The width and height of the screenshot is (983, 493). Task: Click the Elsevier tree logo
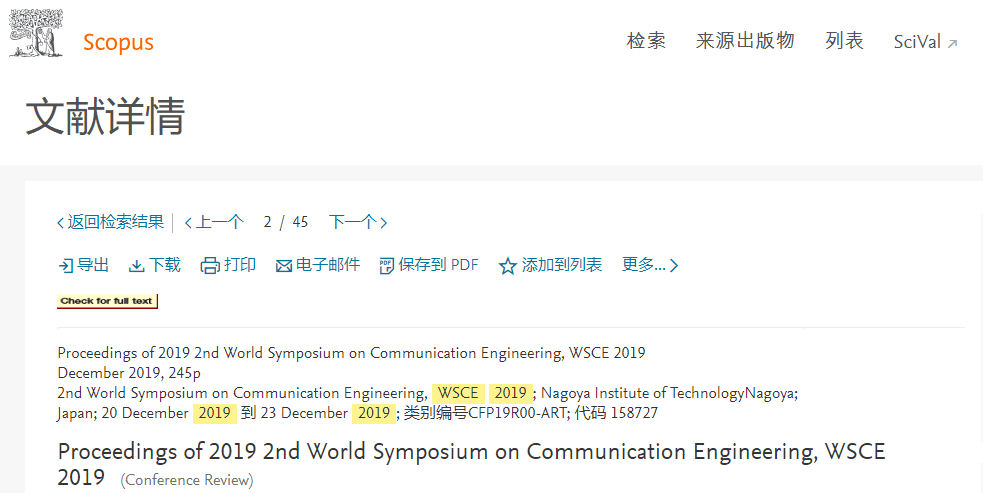pos(36,33)
